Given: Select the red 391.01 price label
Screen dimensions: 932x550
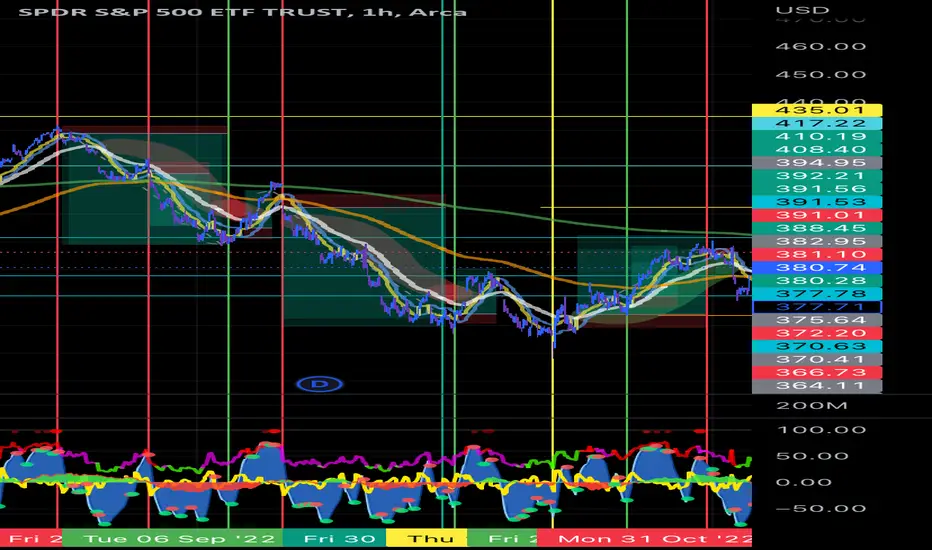Looking at the screenshot, I should coord(817,215).
